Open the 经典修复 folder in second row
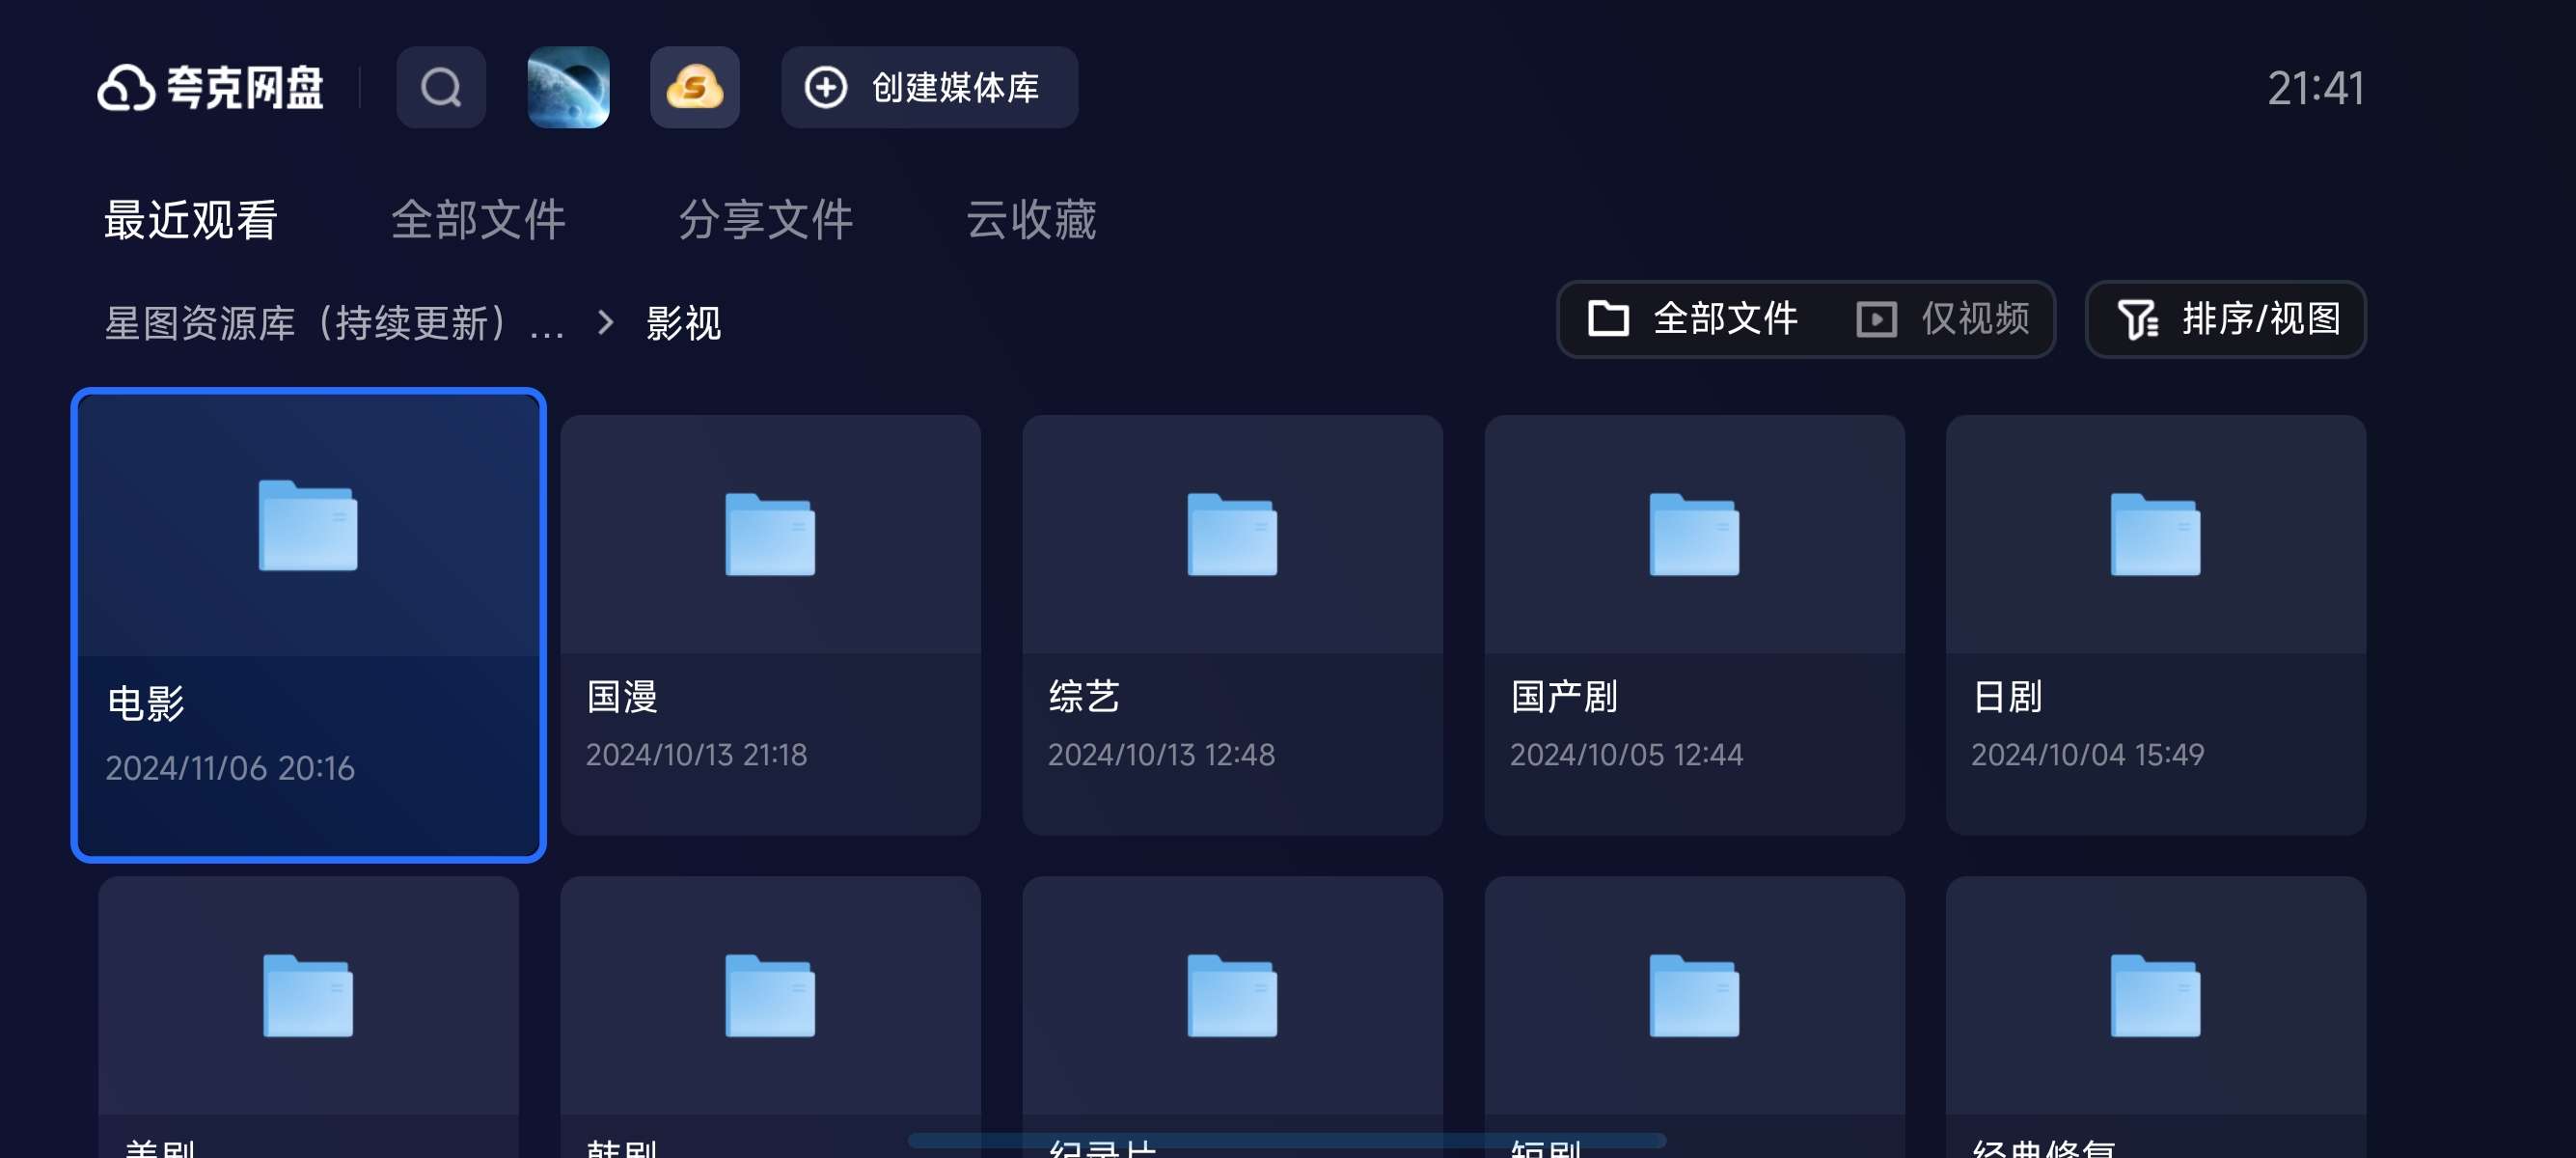Screen dimensions: 2576x1158 click(2155, 1017)
